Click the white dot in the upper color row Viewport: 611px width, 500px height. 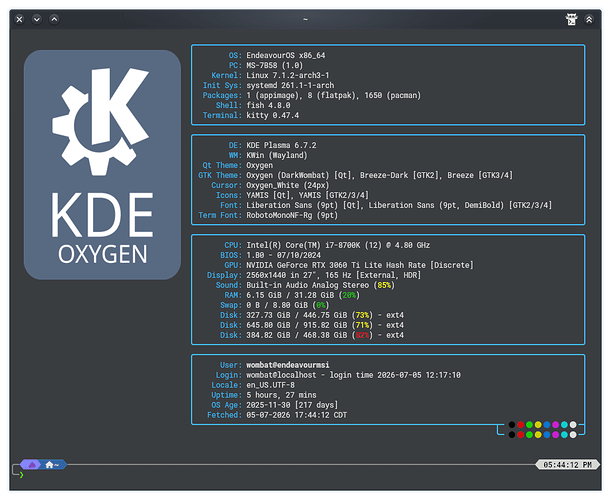click(573, 425)
